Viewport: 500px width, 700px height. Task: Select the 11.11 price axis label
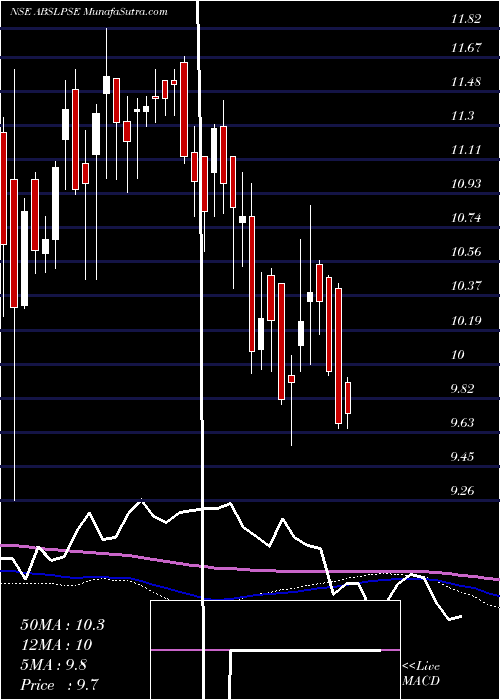(x=466, y=150)
